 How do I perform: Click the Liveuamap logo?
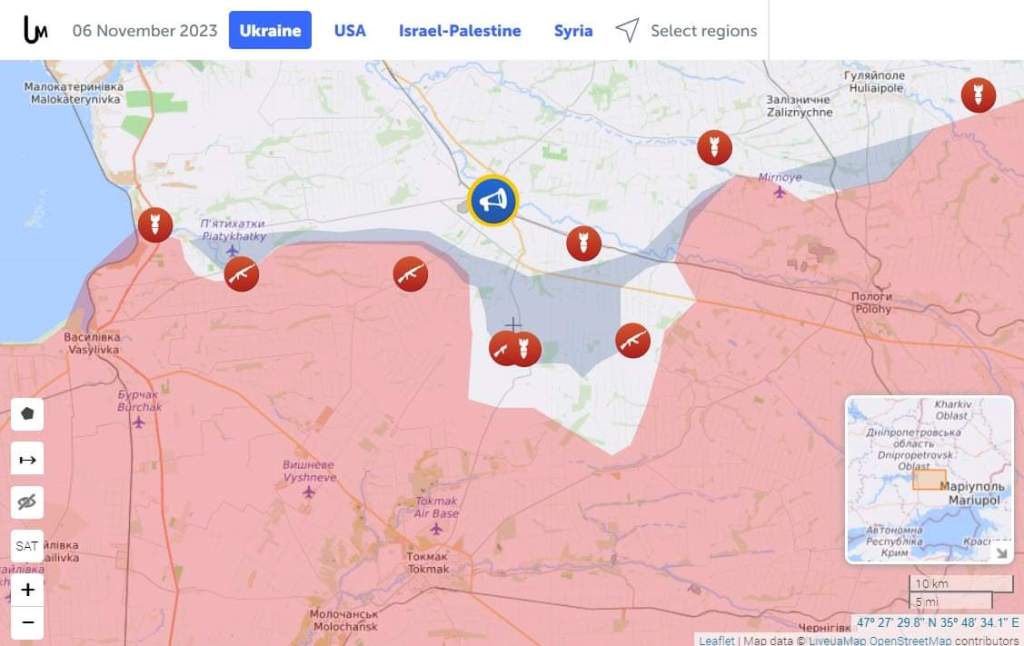point(35,30)
